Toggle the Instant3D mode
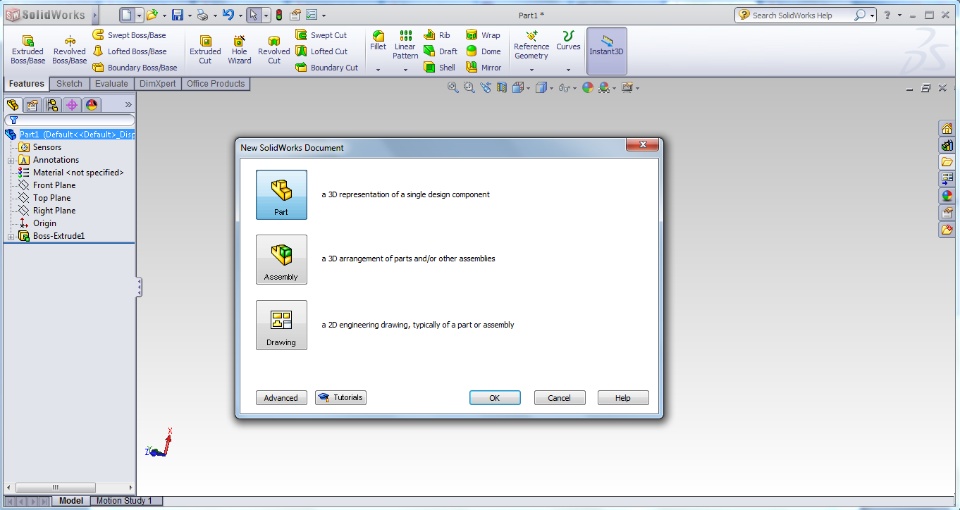Viewport: 960px width, 510px height. 606,50
